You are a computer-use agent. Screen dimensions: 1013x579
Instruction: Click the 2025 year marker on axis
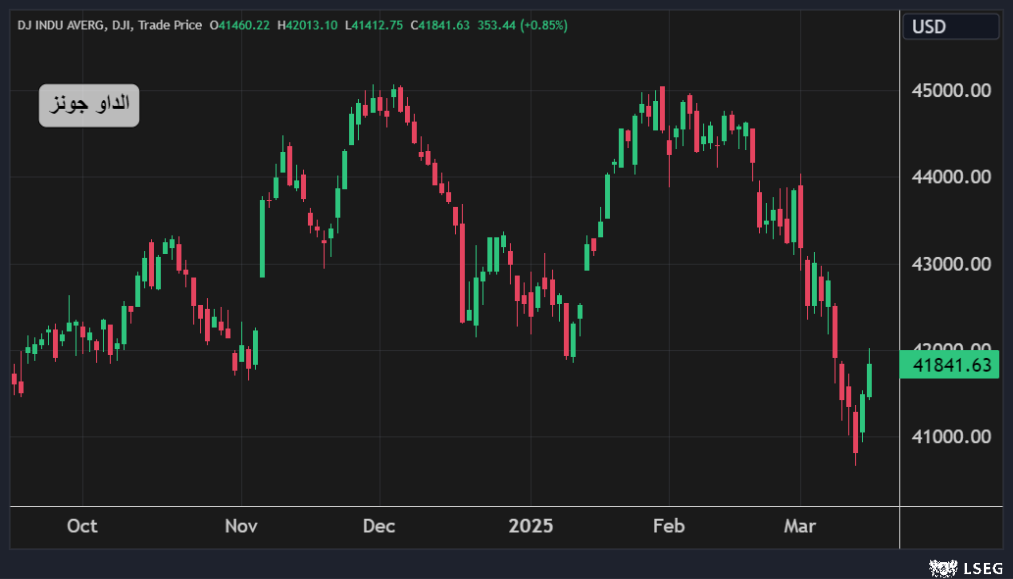(x=530, y=526)
